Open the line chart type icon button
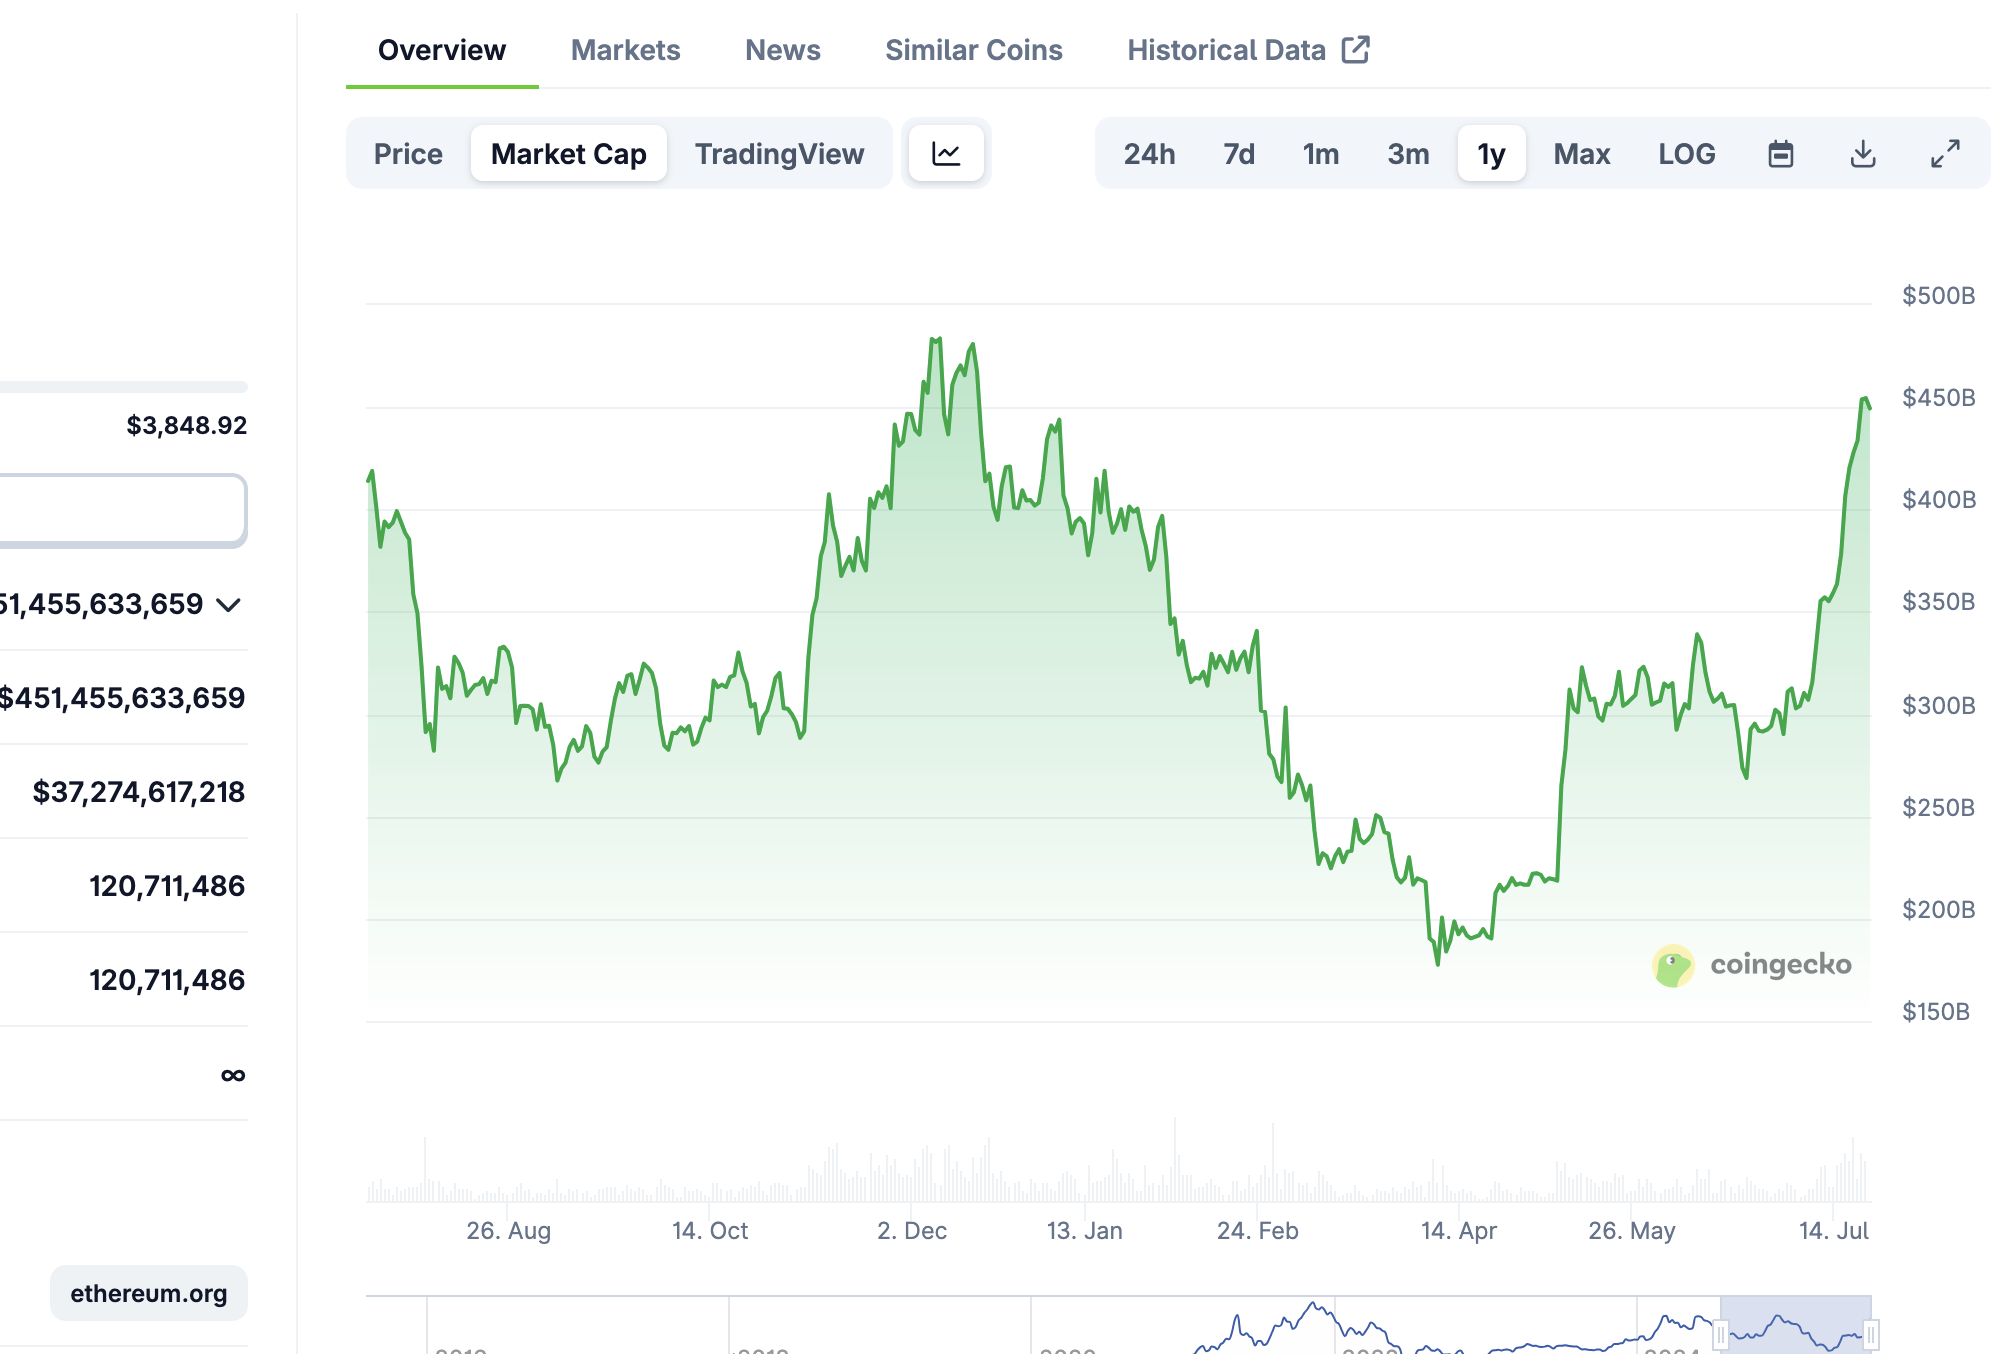 [x=946, y=153]
